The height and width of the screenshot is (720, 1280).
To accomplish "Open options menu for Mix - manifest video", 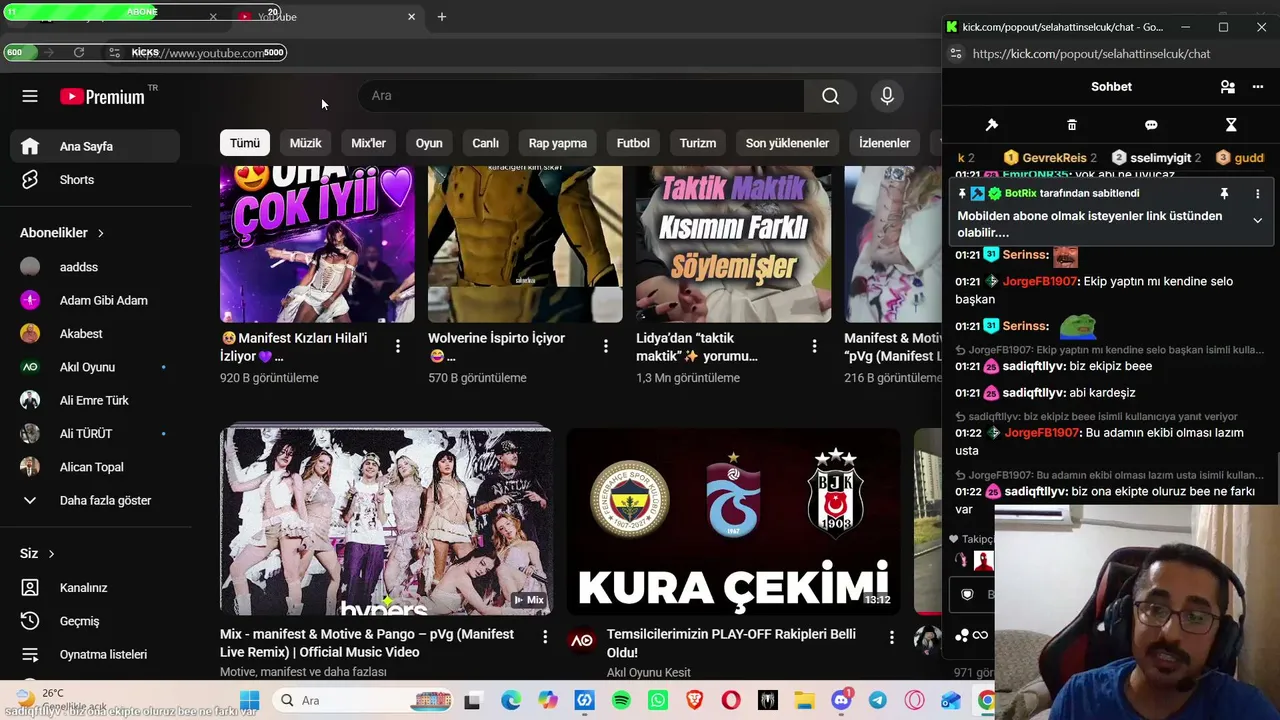I will click(545, 636).
